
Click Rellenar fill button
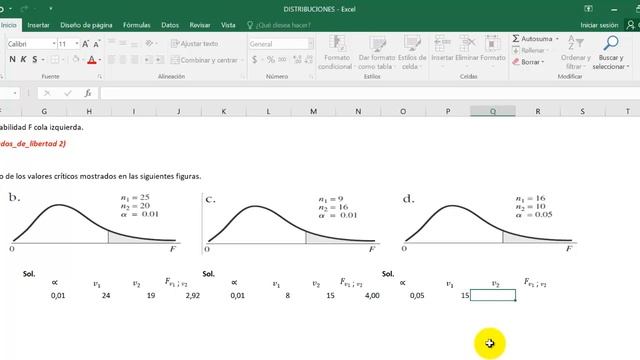point(530,50)
